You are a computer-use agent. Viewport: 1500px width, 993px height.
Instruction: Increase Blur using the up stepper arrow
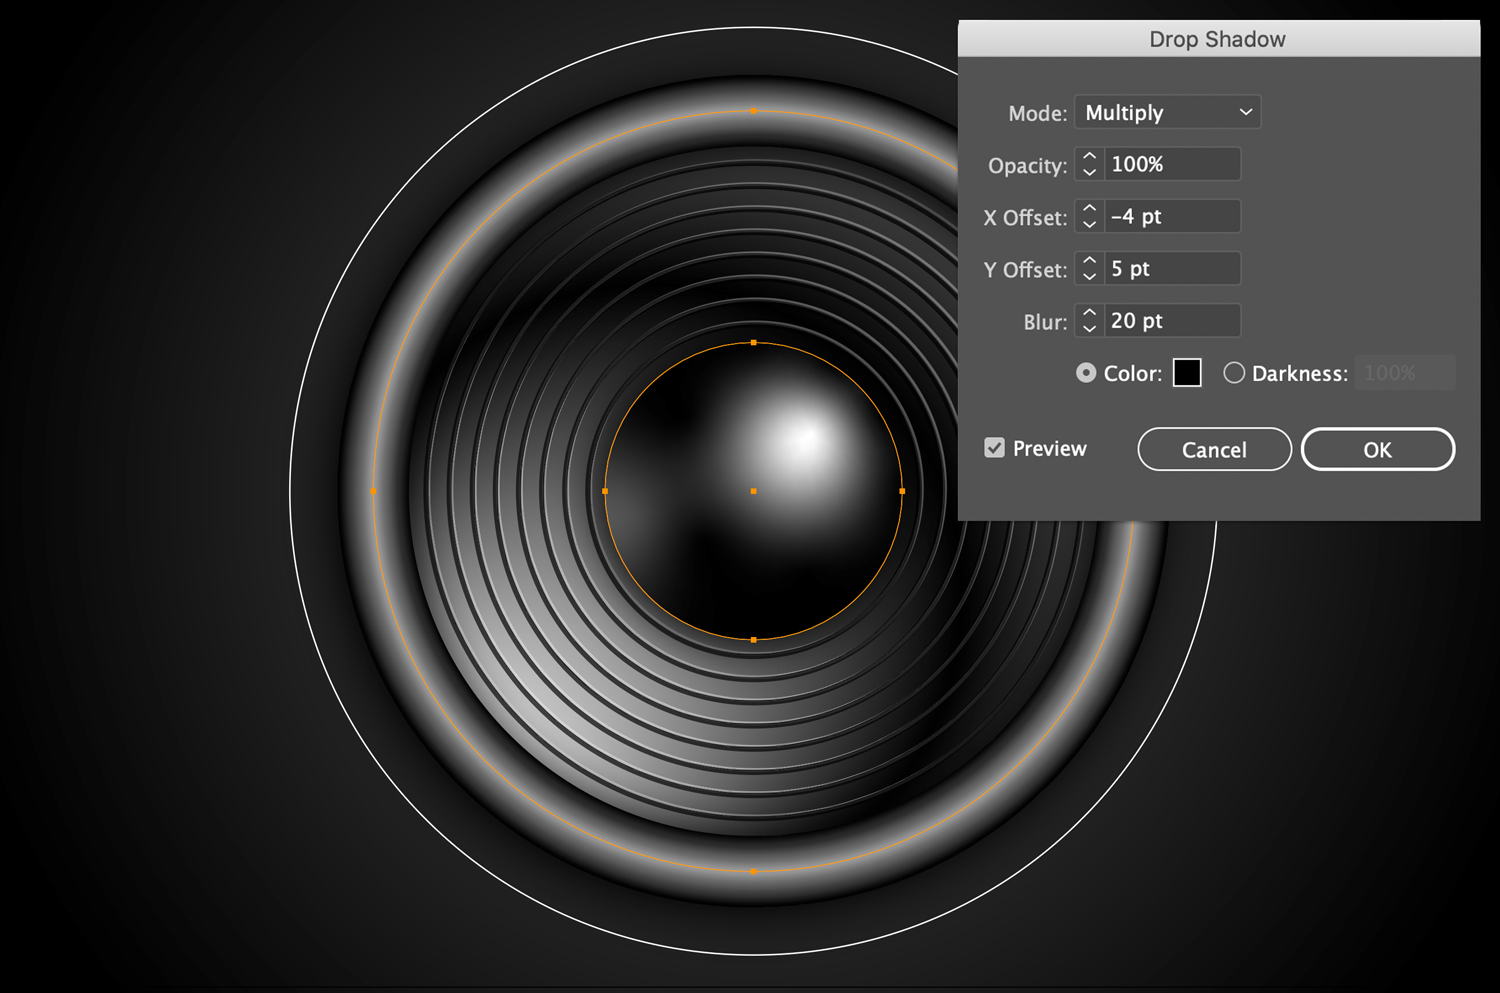(1089, 314)
